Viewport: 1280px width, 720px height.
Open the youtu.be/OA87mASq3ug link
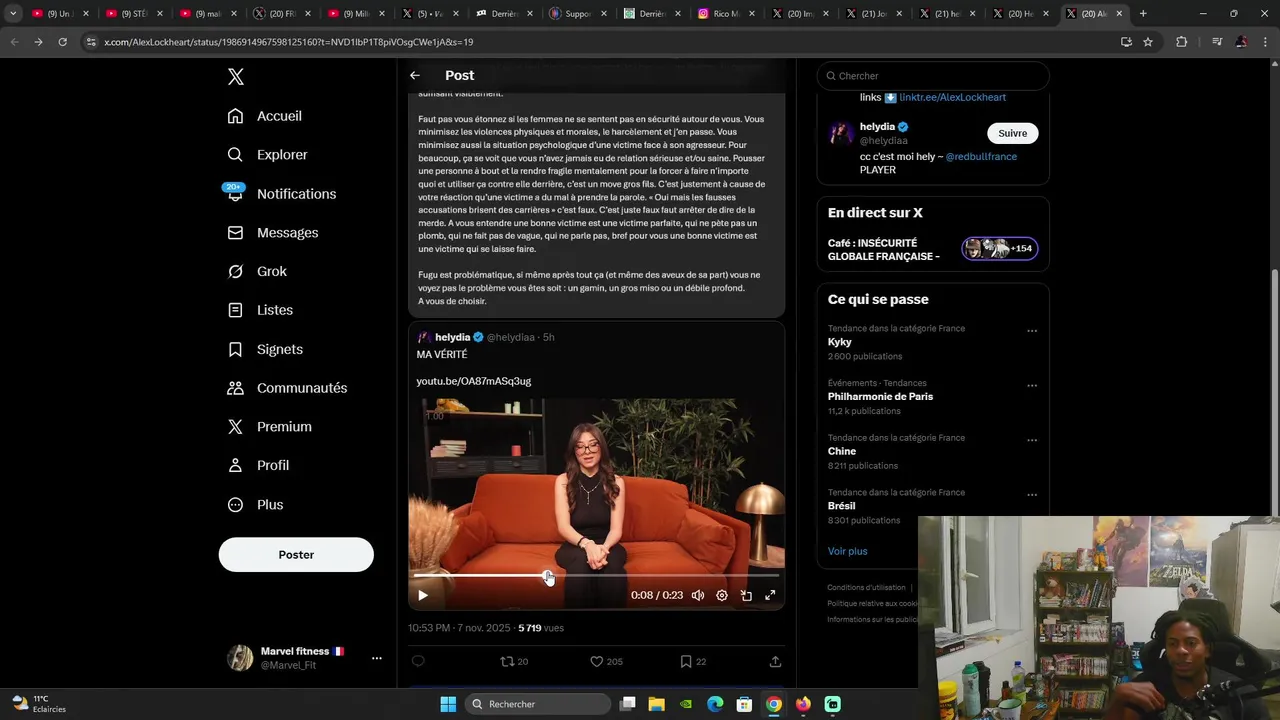tap(474, 381)
